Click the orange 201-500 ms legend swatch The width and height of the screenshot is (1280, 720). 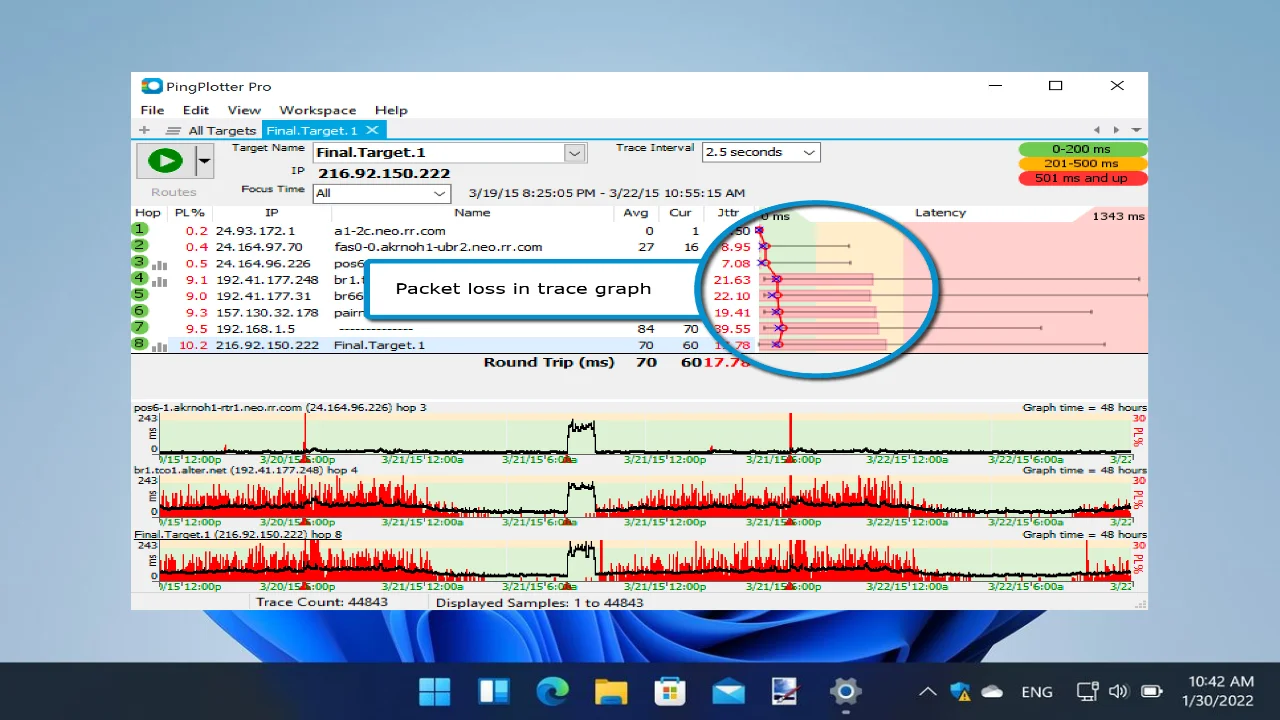[x=1083, y=164]
